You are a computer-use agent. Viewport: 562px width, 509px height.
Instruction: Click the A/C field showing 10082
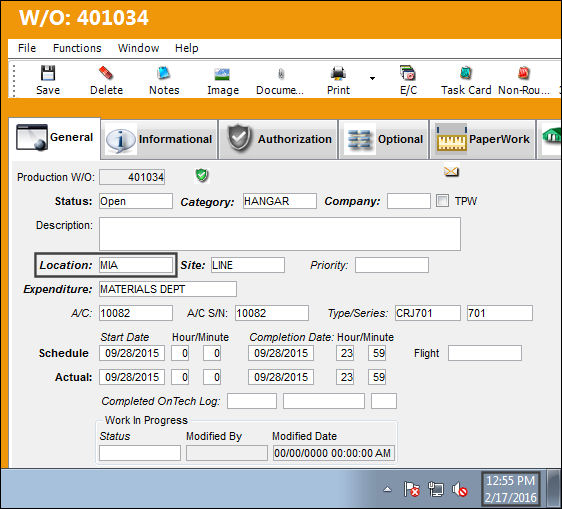136,313
